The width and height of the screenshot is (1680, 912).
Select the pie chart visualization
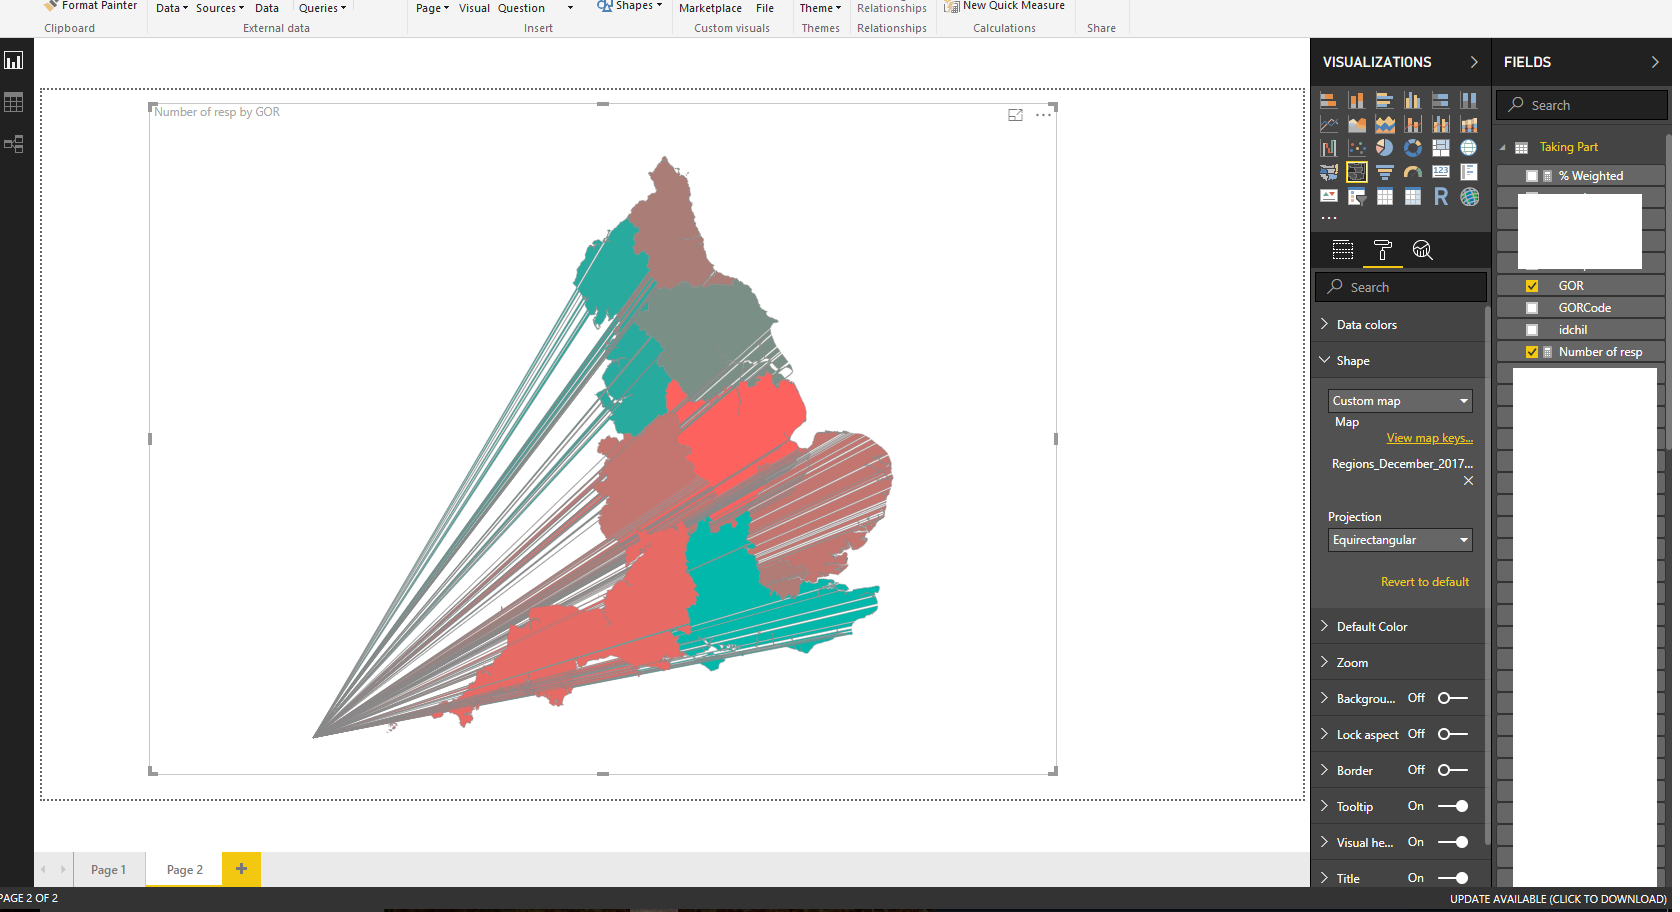pyautogui.click(x=1384, y=148)
